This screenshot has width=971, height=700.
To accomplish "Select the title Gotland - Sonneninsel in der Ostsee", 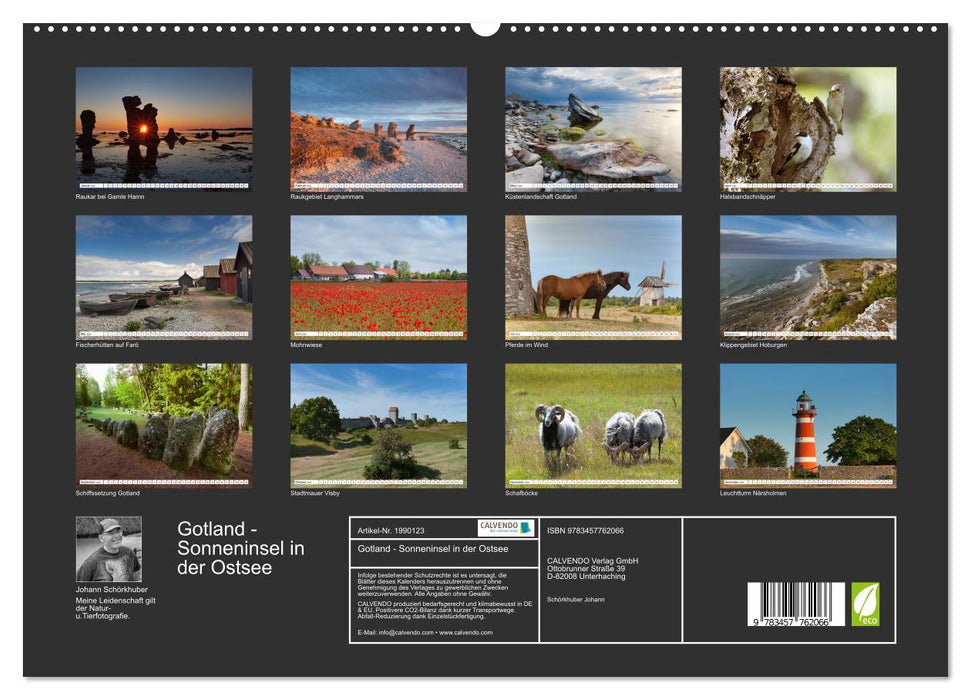I will point(243,548).
